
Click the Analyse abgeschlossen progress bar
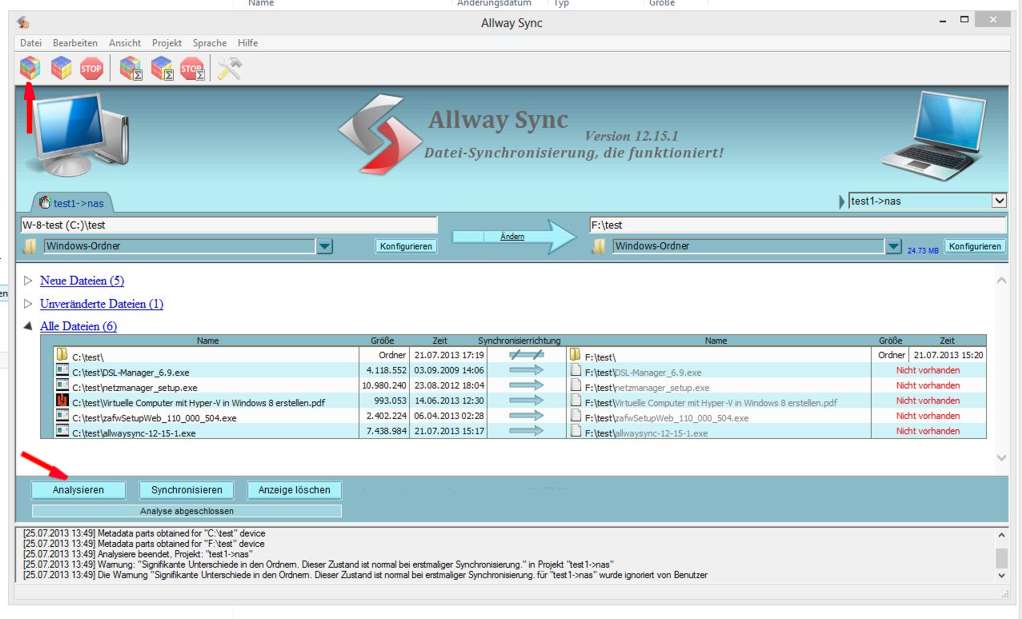click(x=187, y=511)
